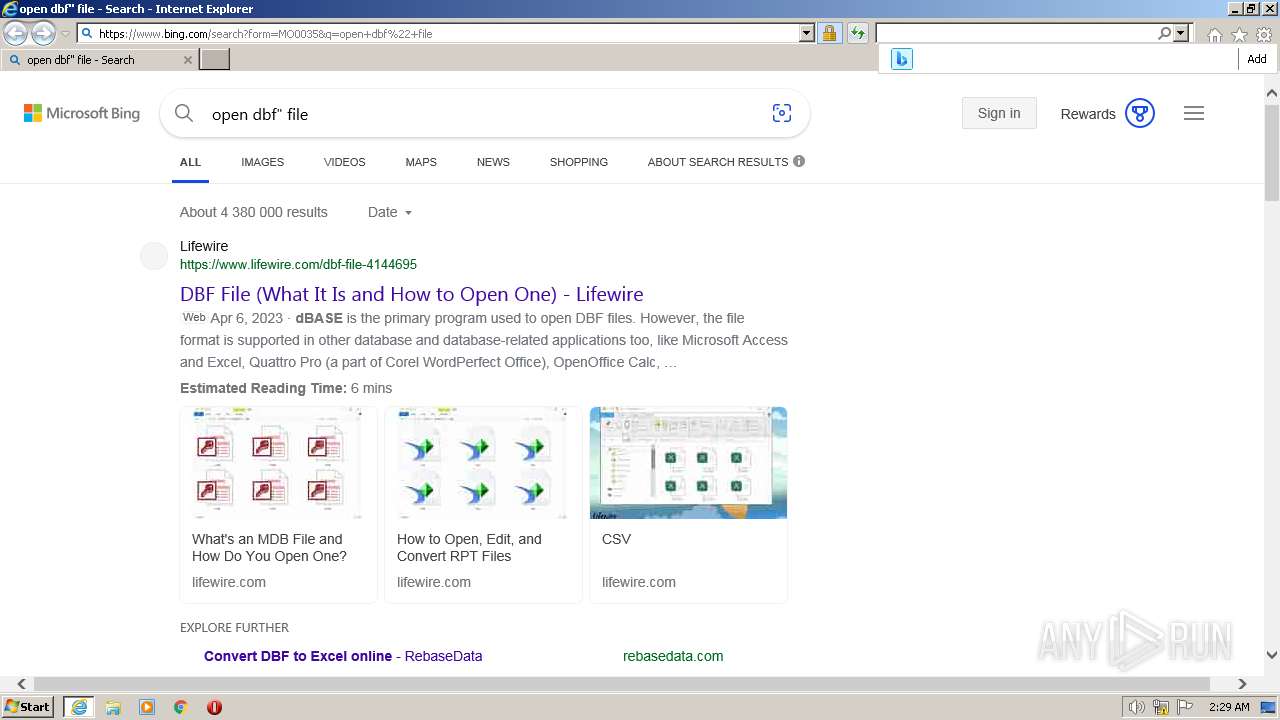This screenshot has height=720, width=1280.
Task: Open the CSV card title link
Action: (616, 539)
